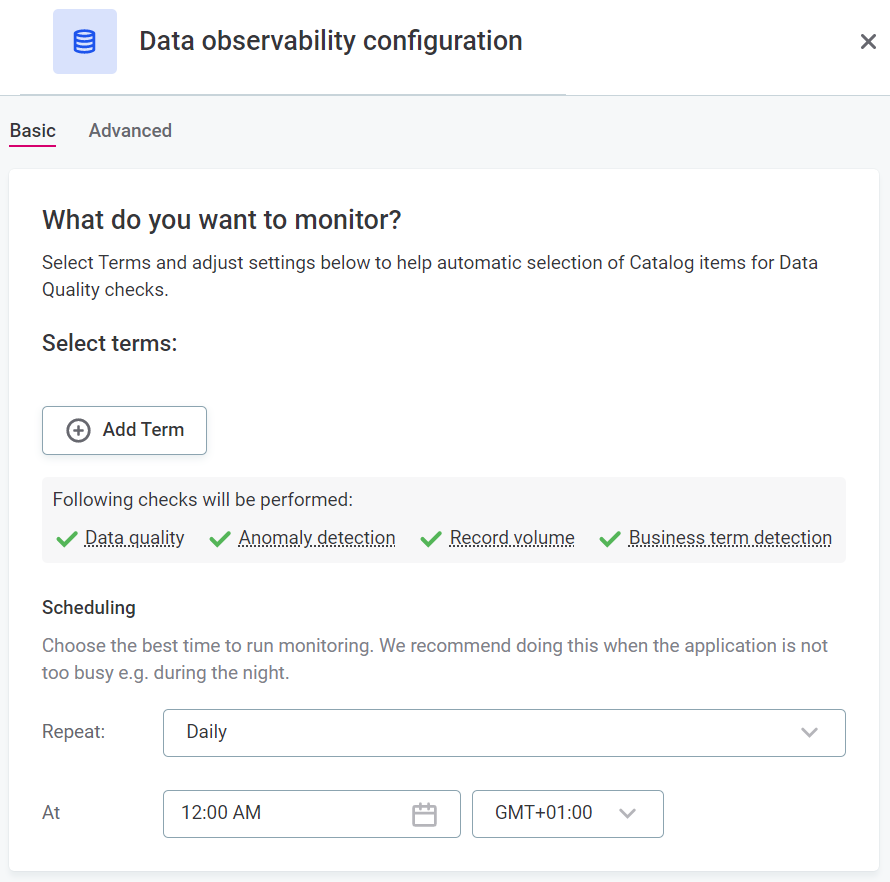This screenshot has height=882, width=890.
Task: Click the calendar icon in the time field
Action: pos(425,814)
